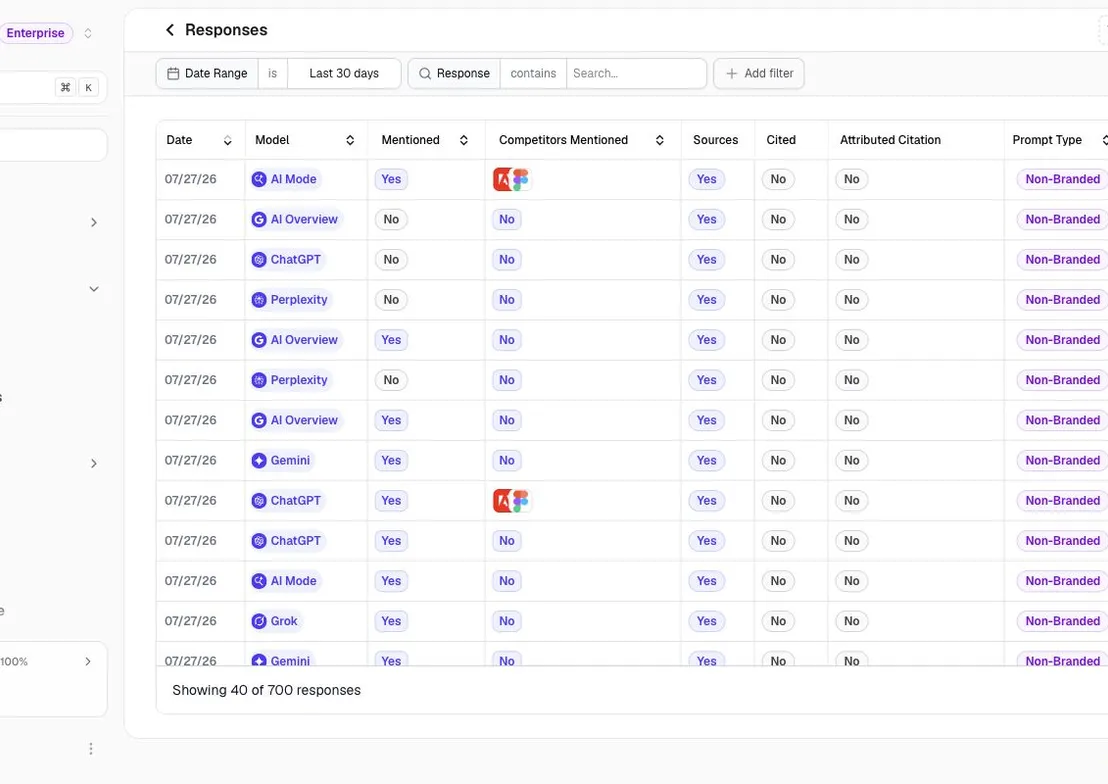Click the Enterprise badge
The image size is (1108, 784).
click(x=35, y=33)
